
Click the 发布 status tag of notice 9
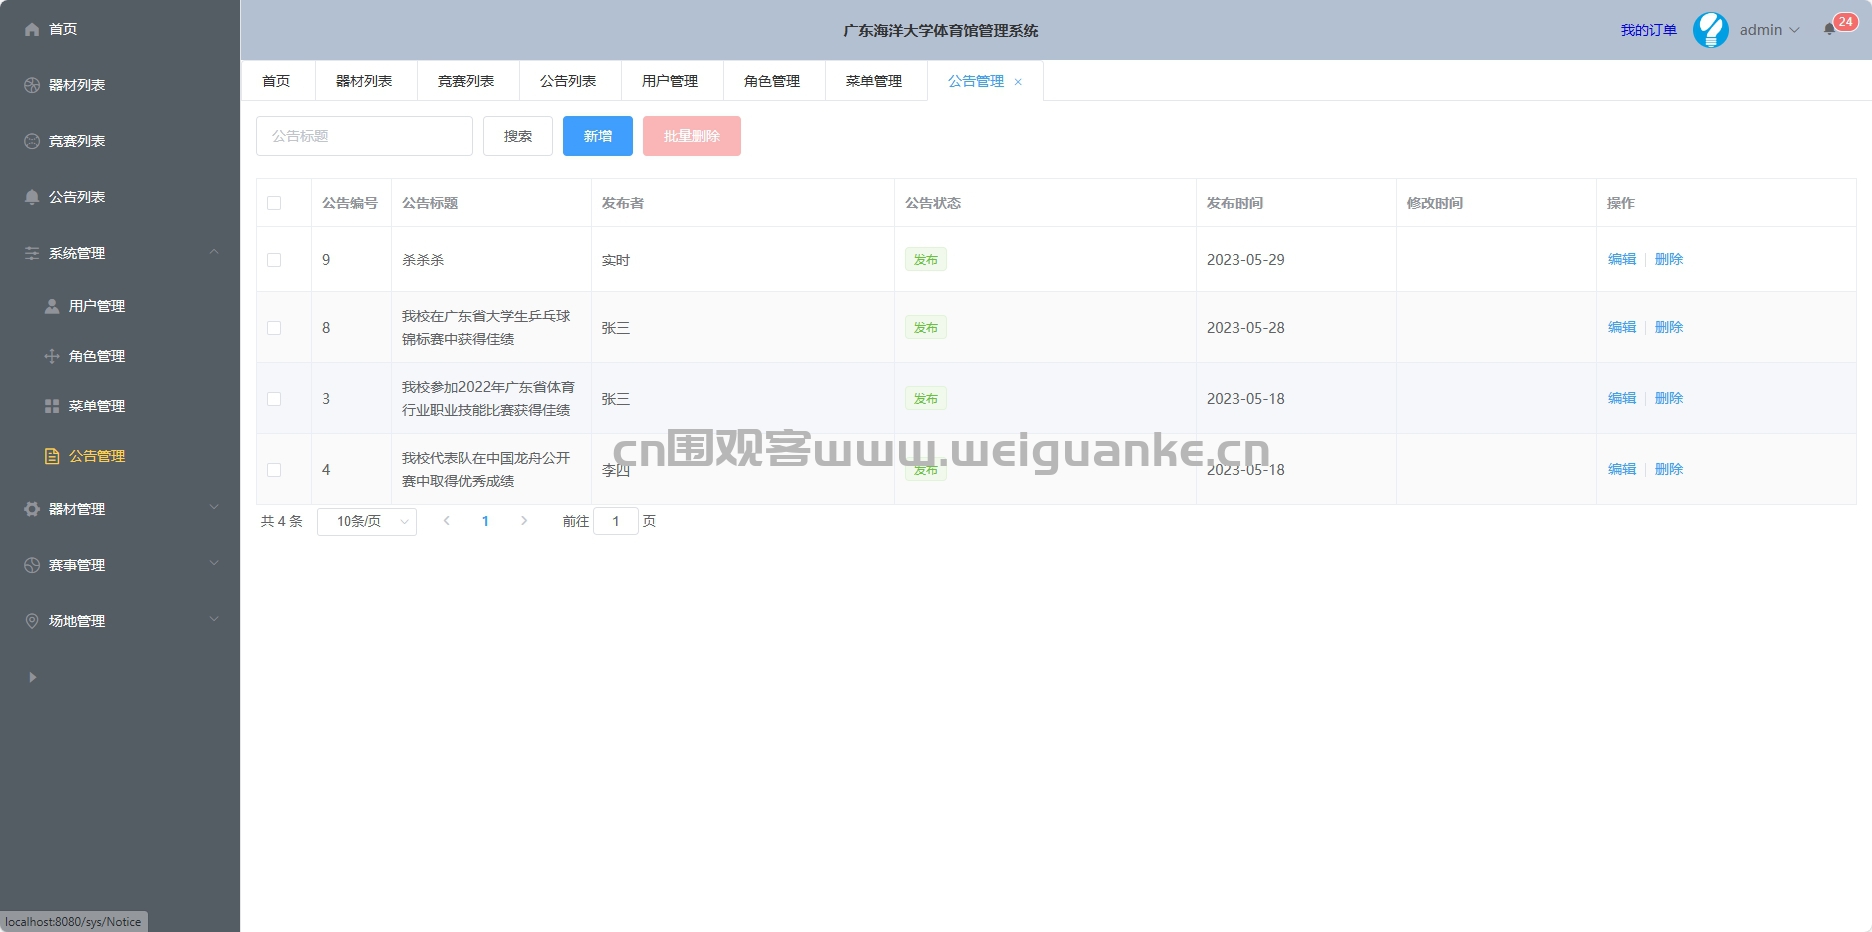tap(926, 260)
